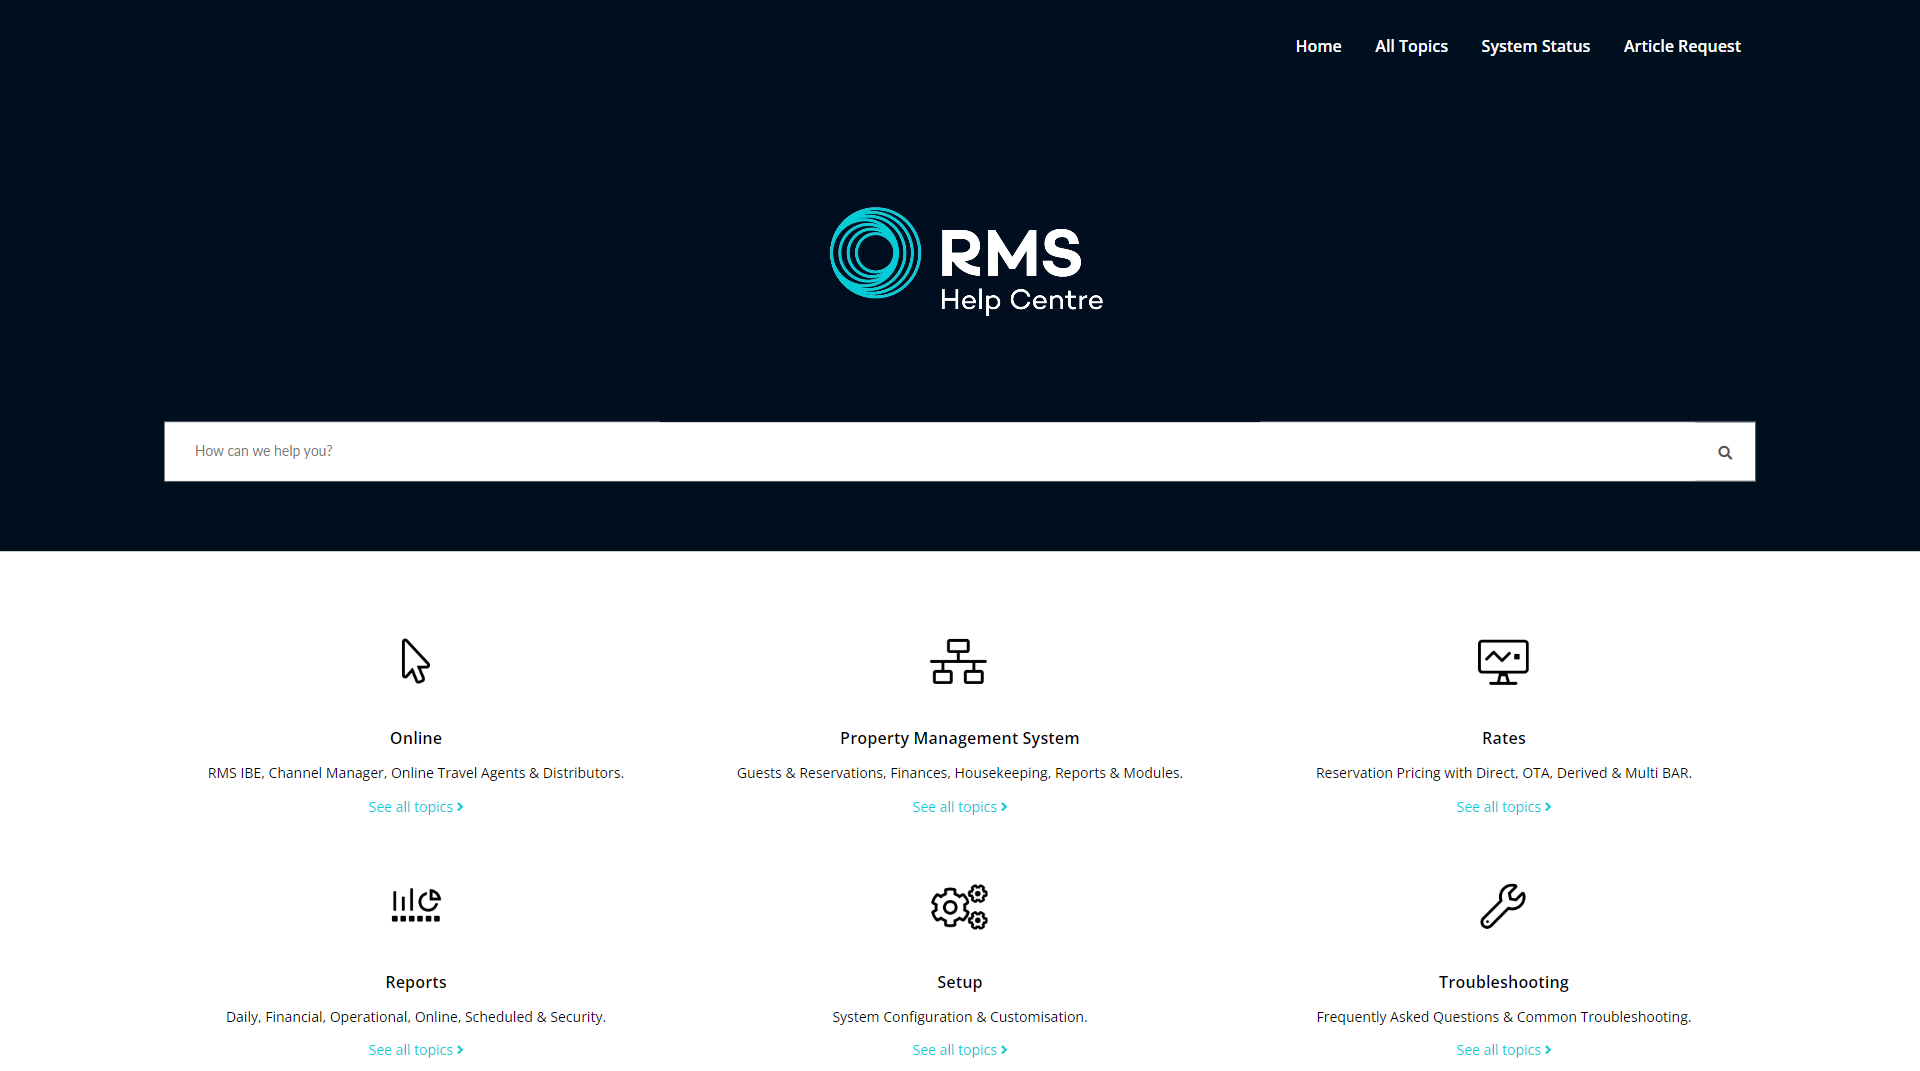
Task: Go to Home in the navigation
Action: click(x=1318, y=46)
